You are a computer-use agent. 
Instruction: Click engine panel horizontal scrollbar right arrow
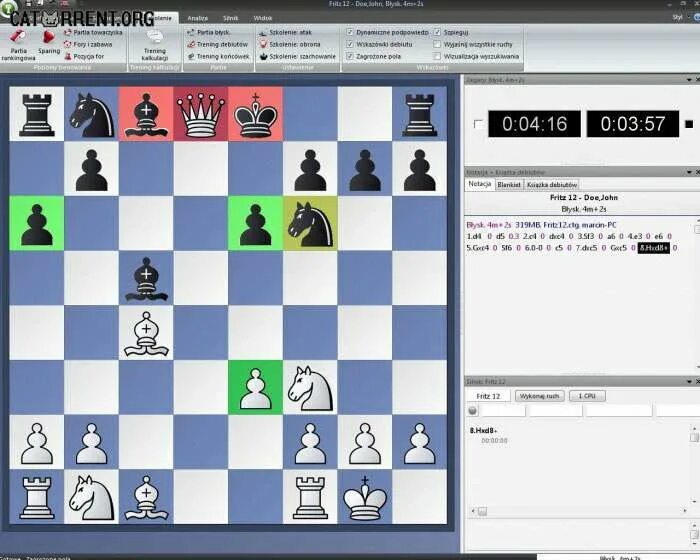pos(684,510)
